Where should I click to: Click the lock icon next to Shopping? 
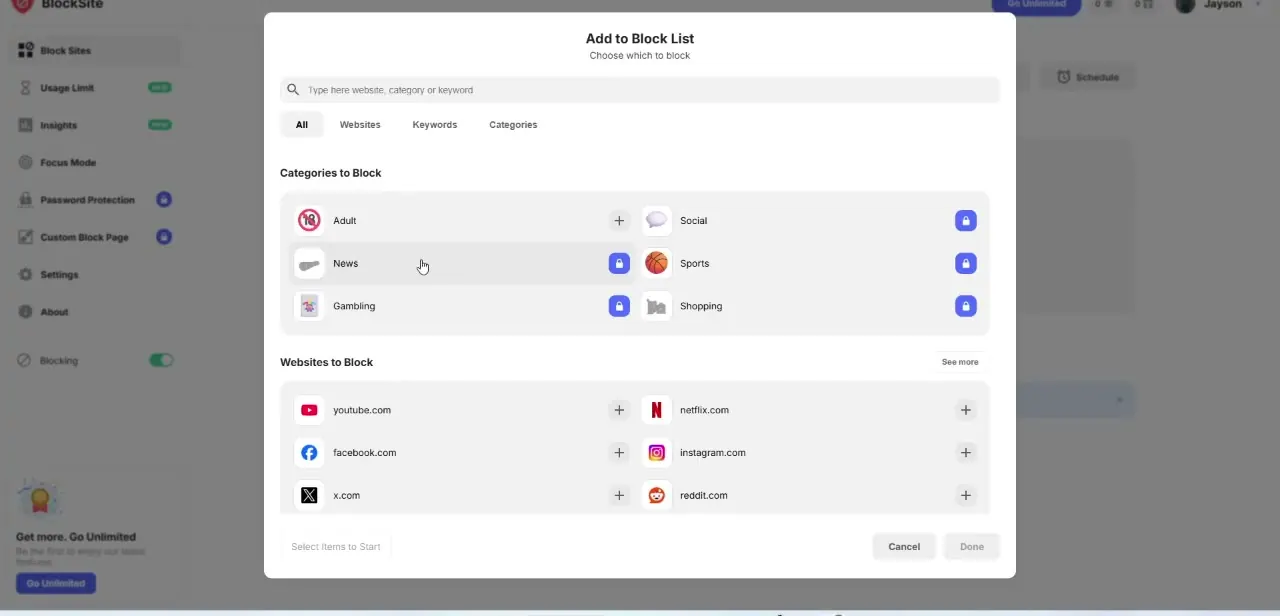pos(965,306)
